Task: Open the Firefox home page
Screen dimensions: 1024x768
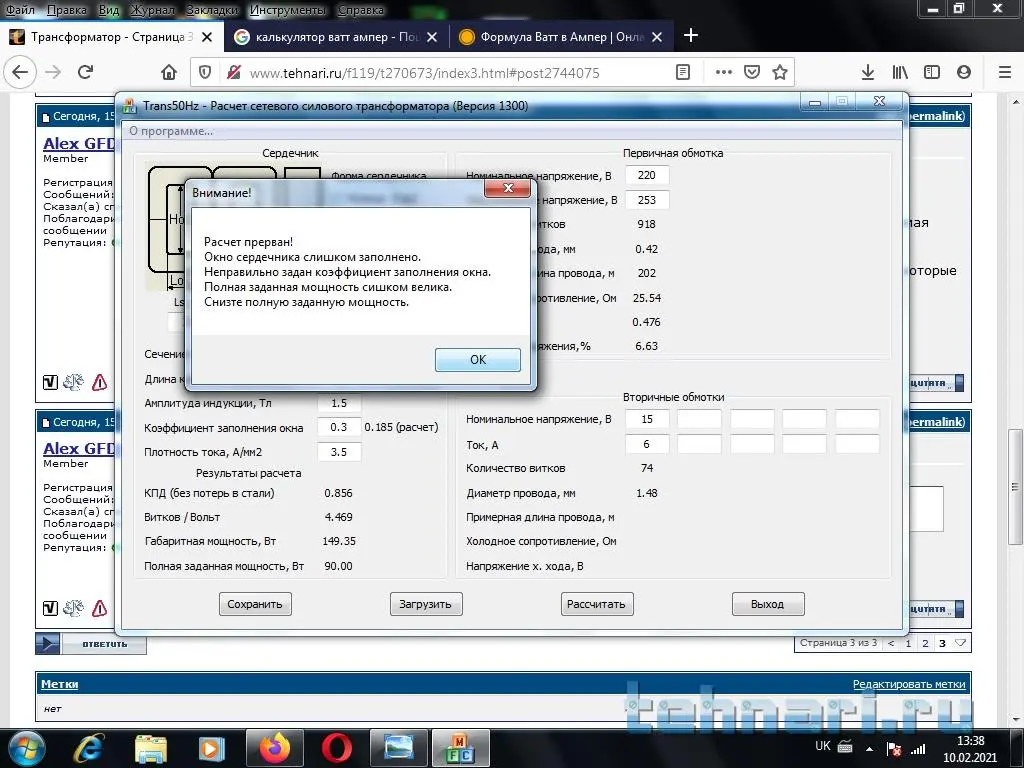Action: [169, 72]
